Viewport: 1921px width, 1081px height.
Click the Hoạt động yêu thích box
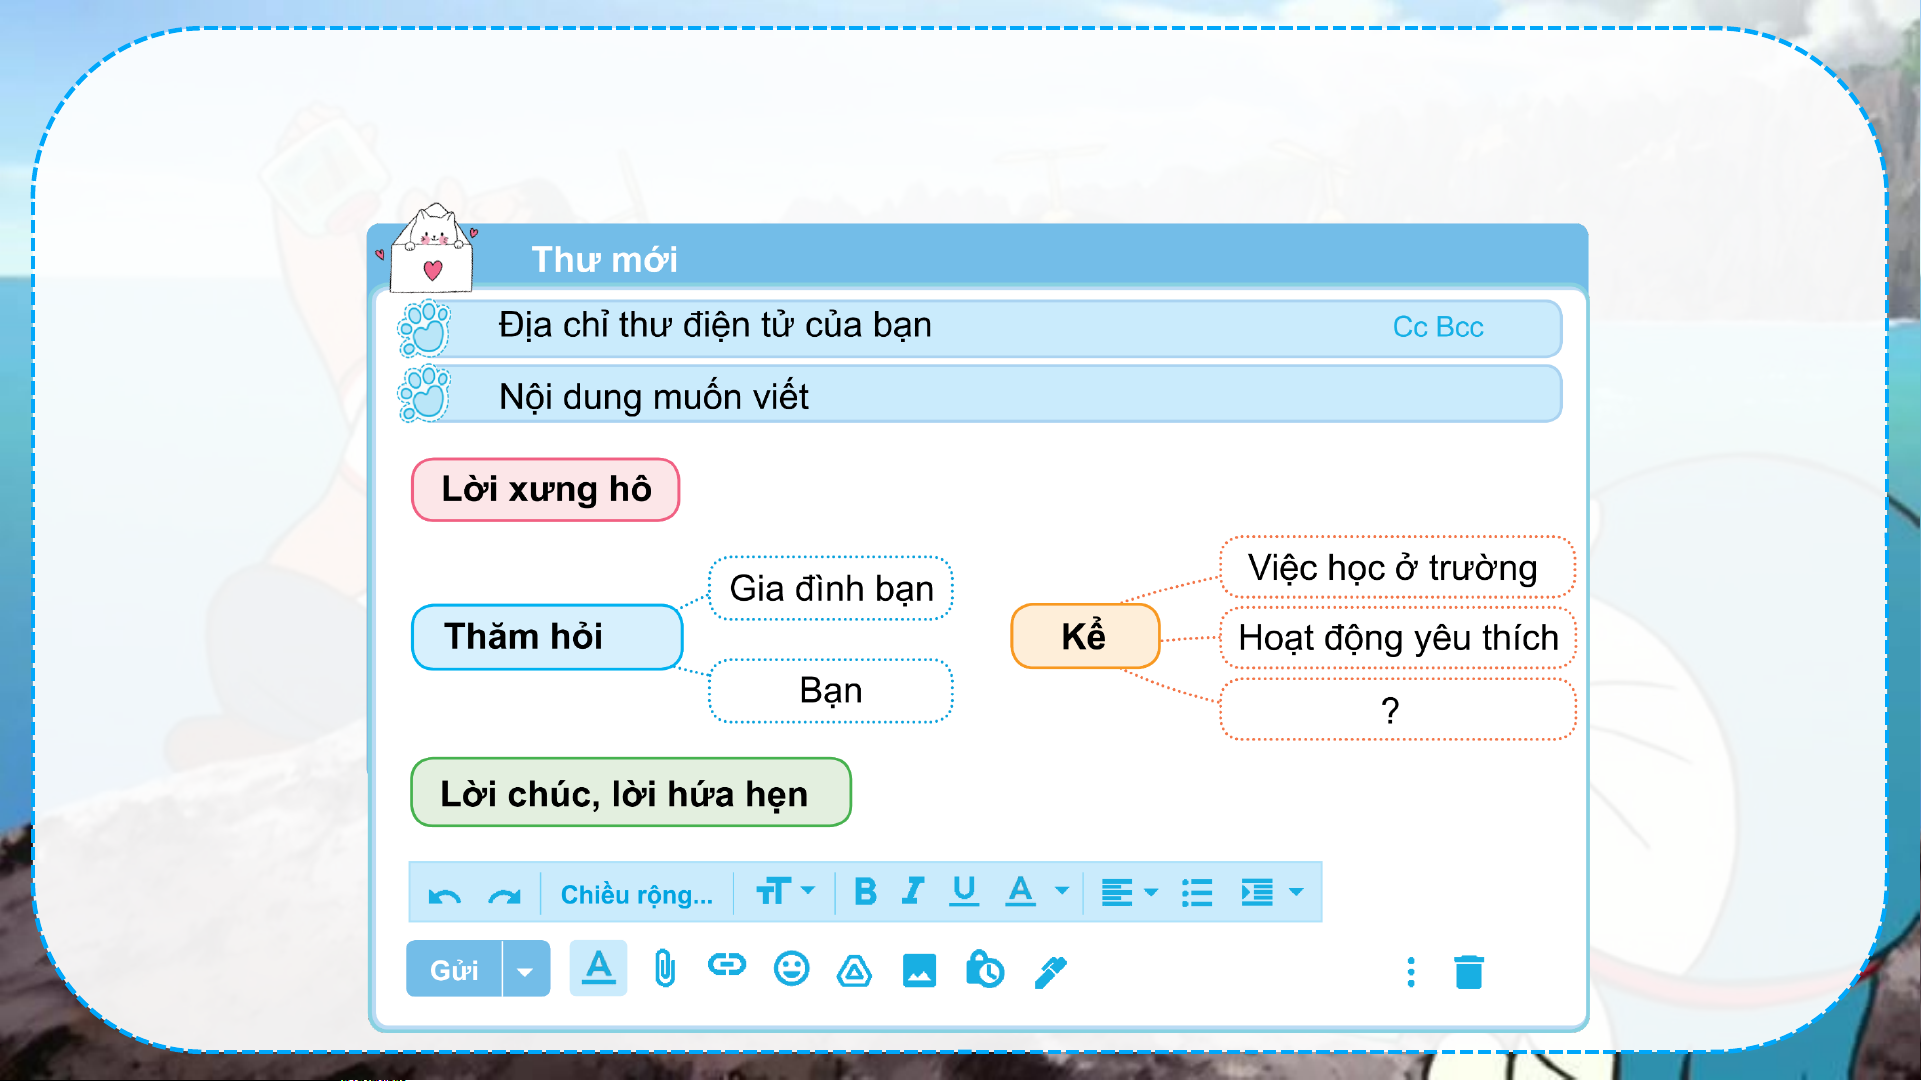tap(1397, 638)
